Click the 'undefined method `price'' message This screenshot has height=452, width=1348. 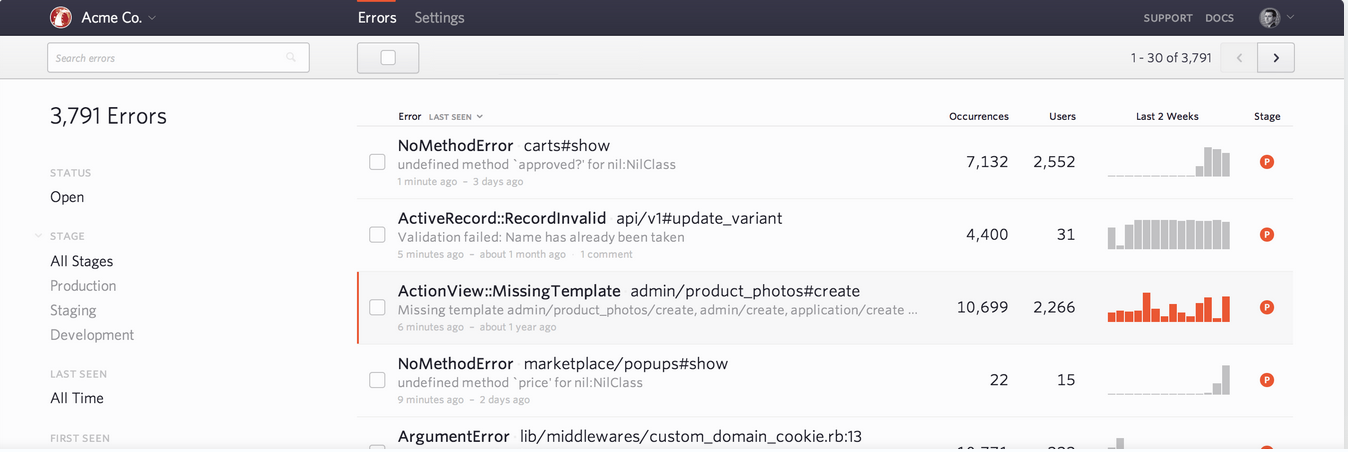point(520,383)
